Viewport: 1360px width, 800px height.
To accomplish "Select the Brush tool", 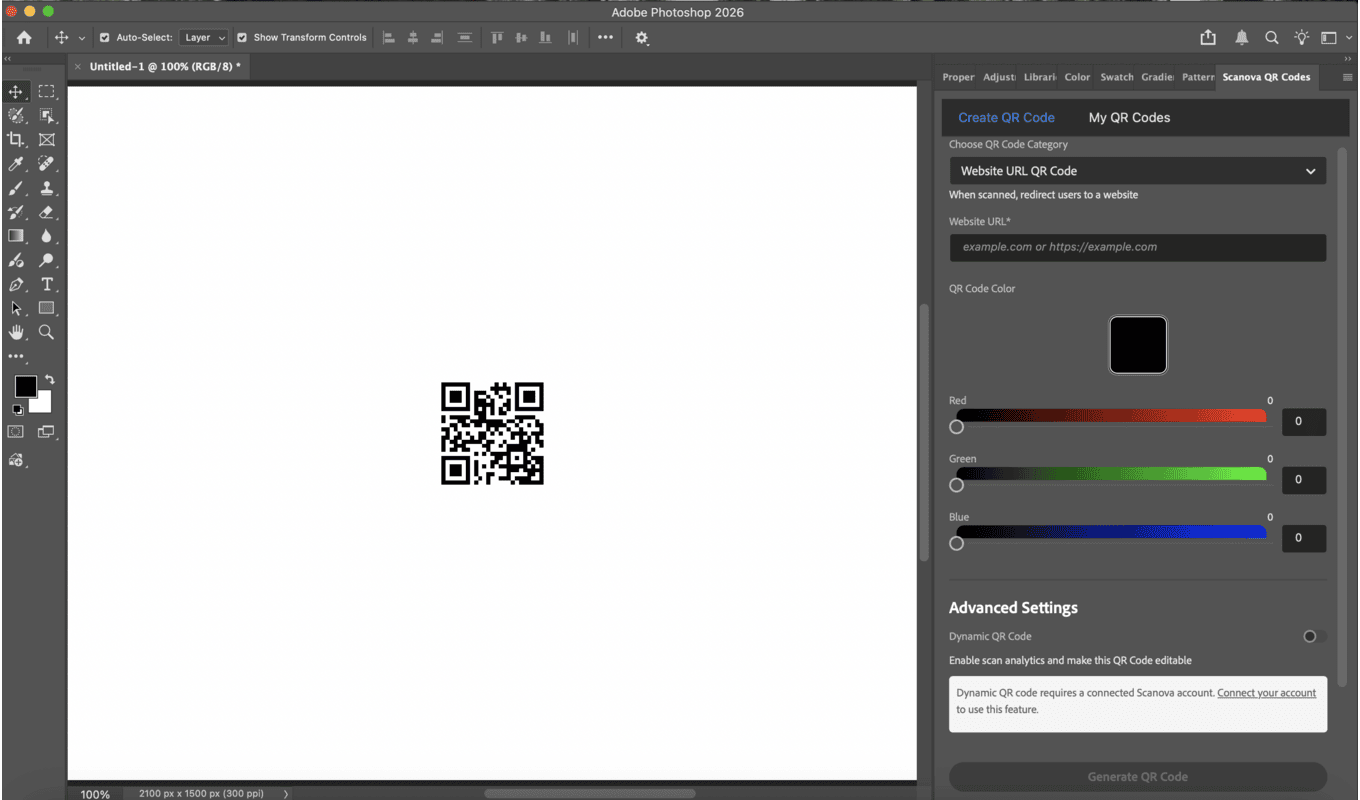I will (x=16, y=188).
